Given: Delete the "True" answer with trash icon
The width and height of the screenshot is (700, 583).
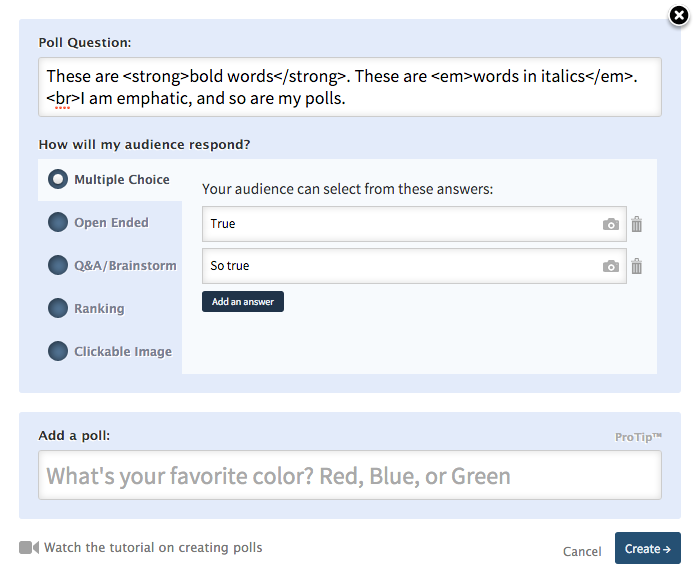Looking at the screenshot, I should tap(637, 224).
